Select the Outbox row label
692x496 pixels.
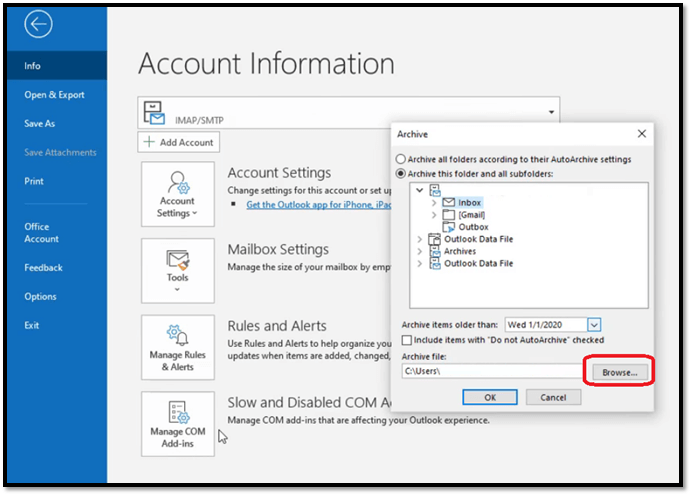[473, 227]
